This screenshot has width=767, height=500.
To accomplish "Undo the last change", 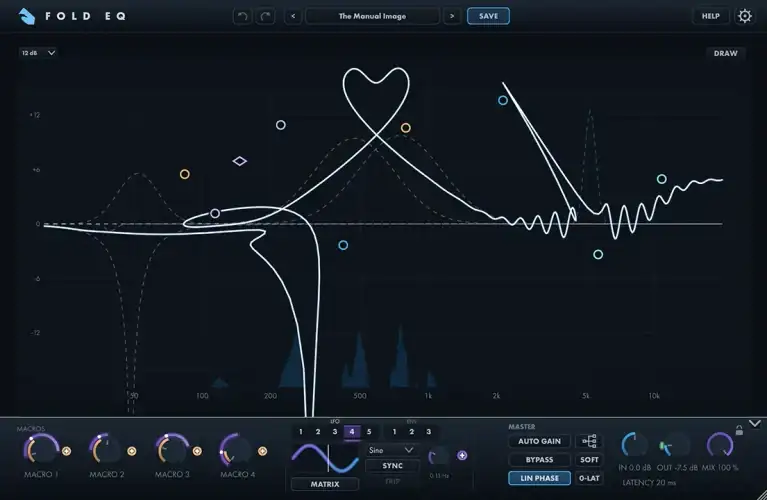I will click(242, 16).
